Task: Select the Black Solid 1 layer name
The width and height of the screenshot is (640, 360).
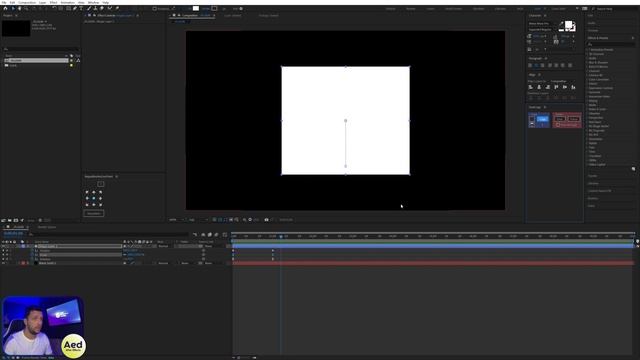Action: 47,263
